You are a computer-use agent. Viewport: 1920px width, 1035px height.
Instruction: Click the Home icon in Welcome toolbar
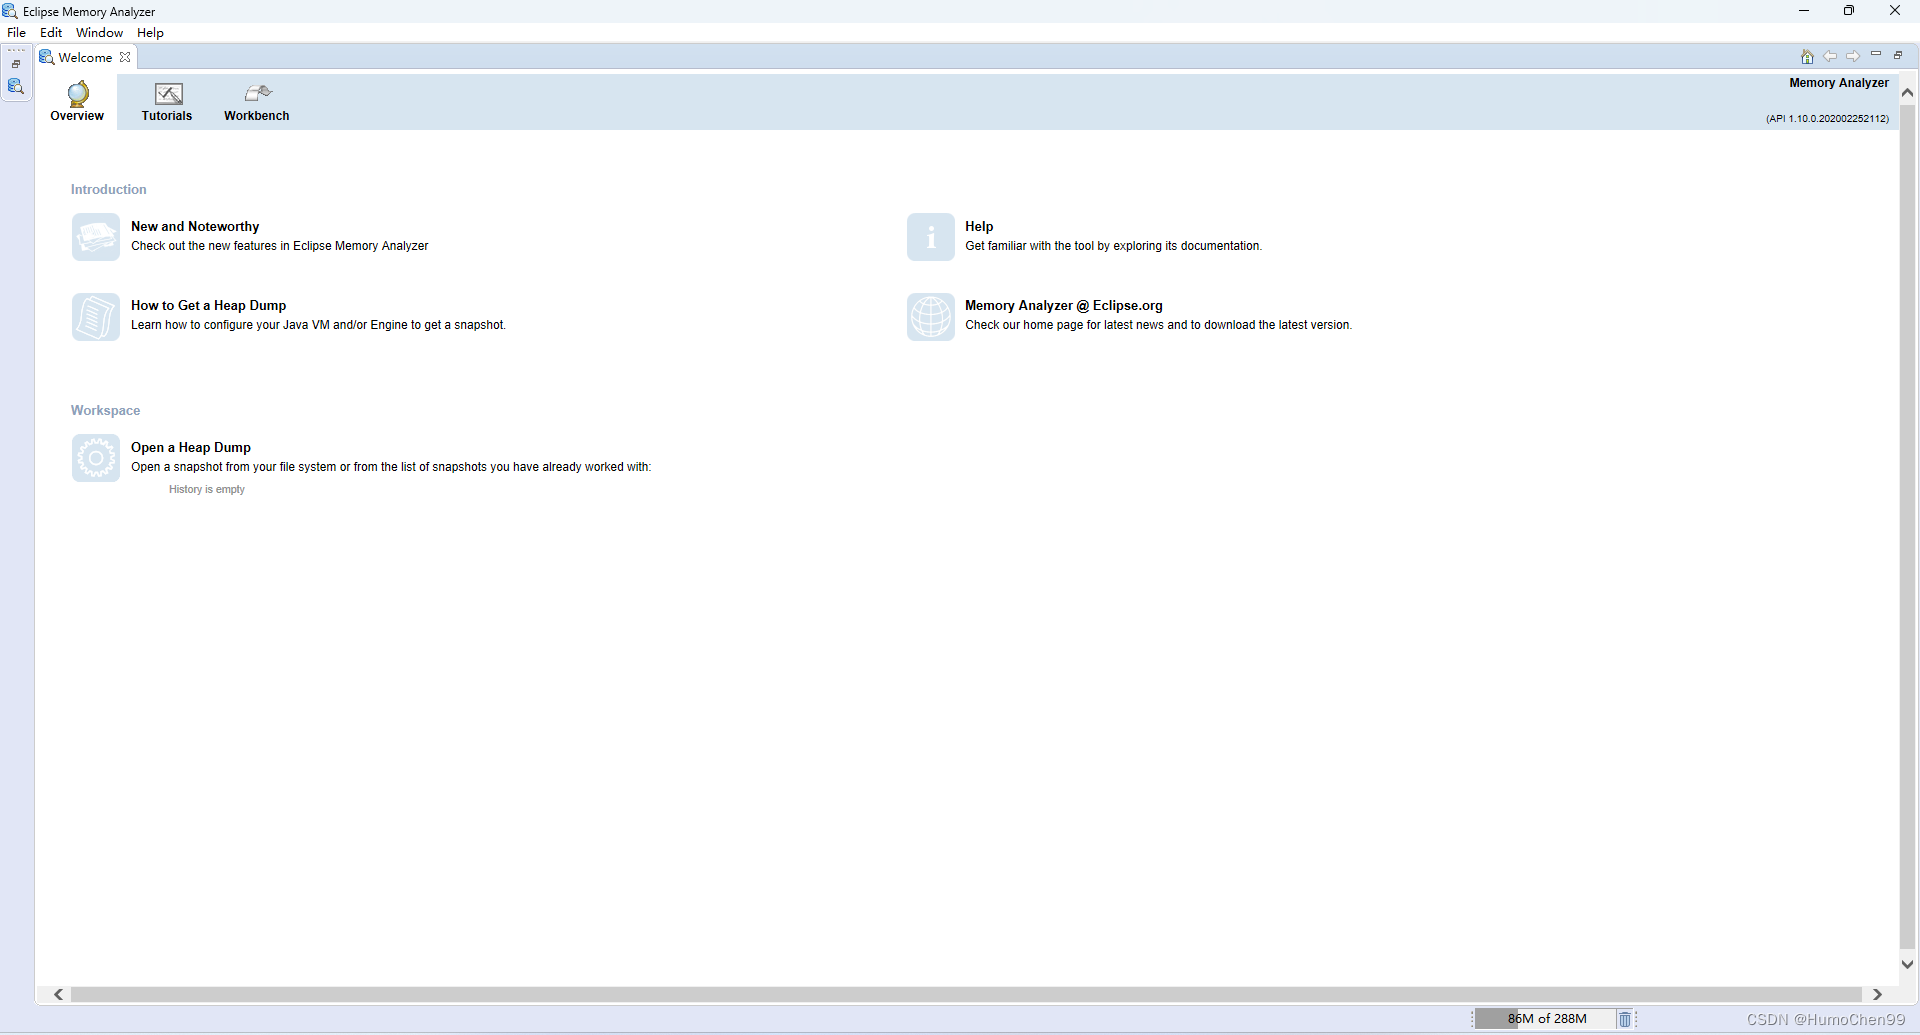click(1807, 57)
